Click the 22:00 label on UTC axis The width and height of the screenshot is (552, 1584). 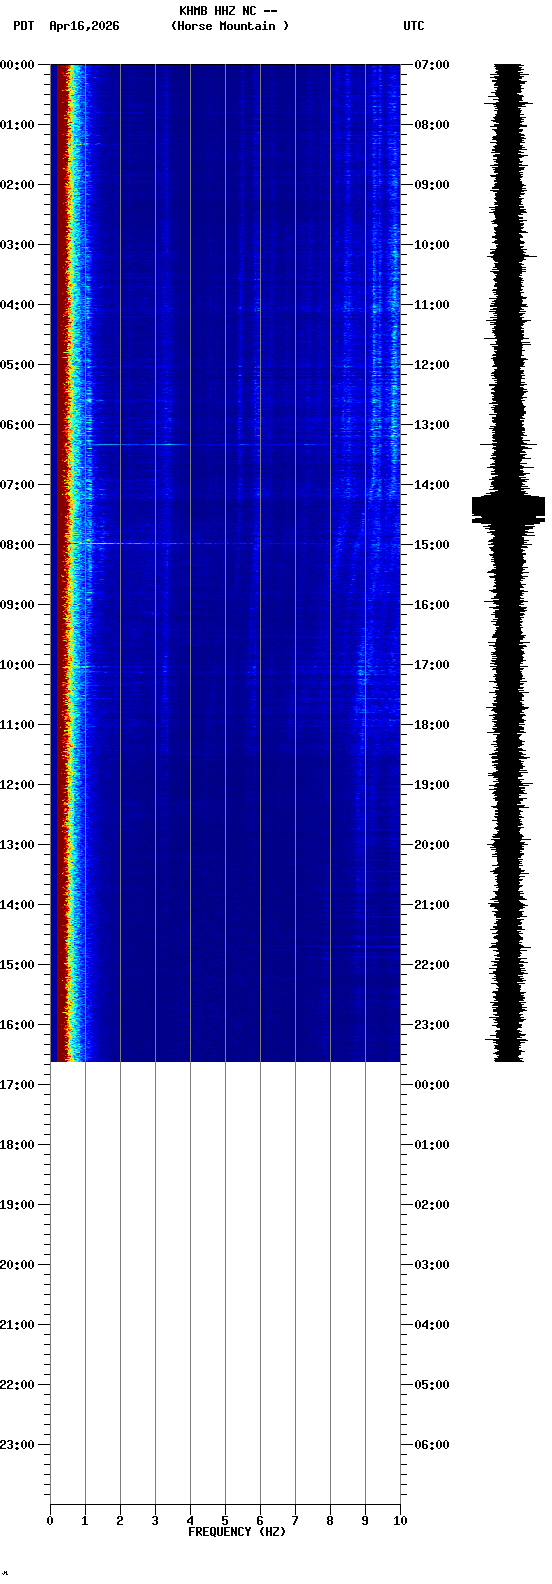click(432, 965)
